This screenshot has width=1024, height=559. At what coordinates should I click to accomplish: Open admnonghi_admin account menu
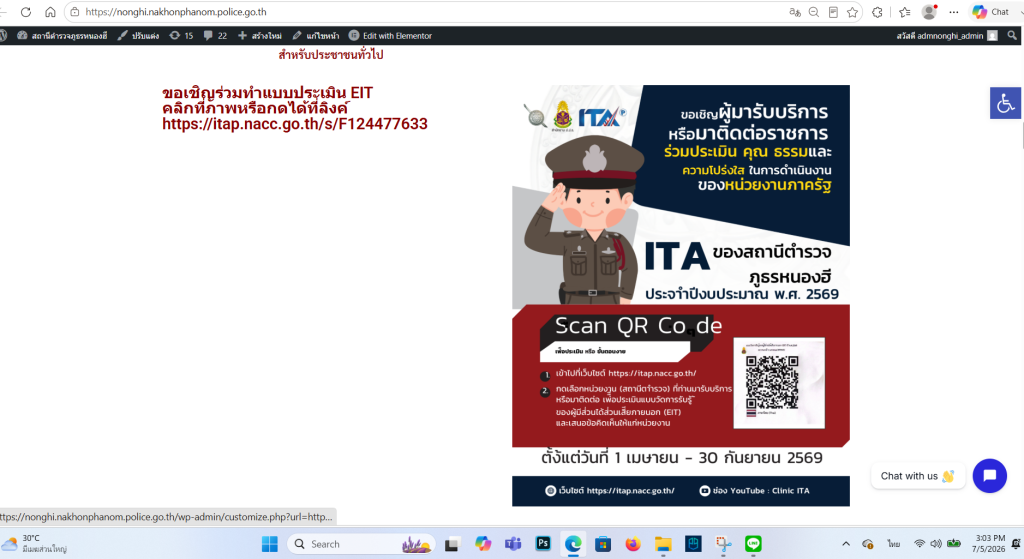coord(947,35)
